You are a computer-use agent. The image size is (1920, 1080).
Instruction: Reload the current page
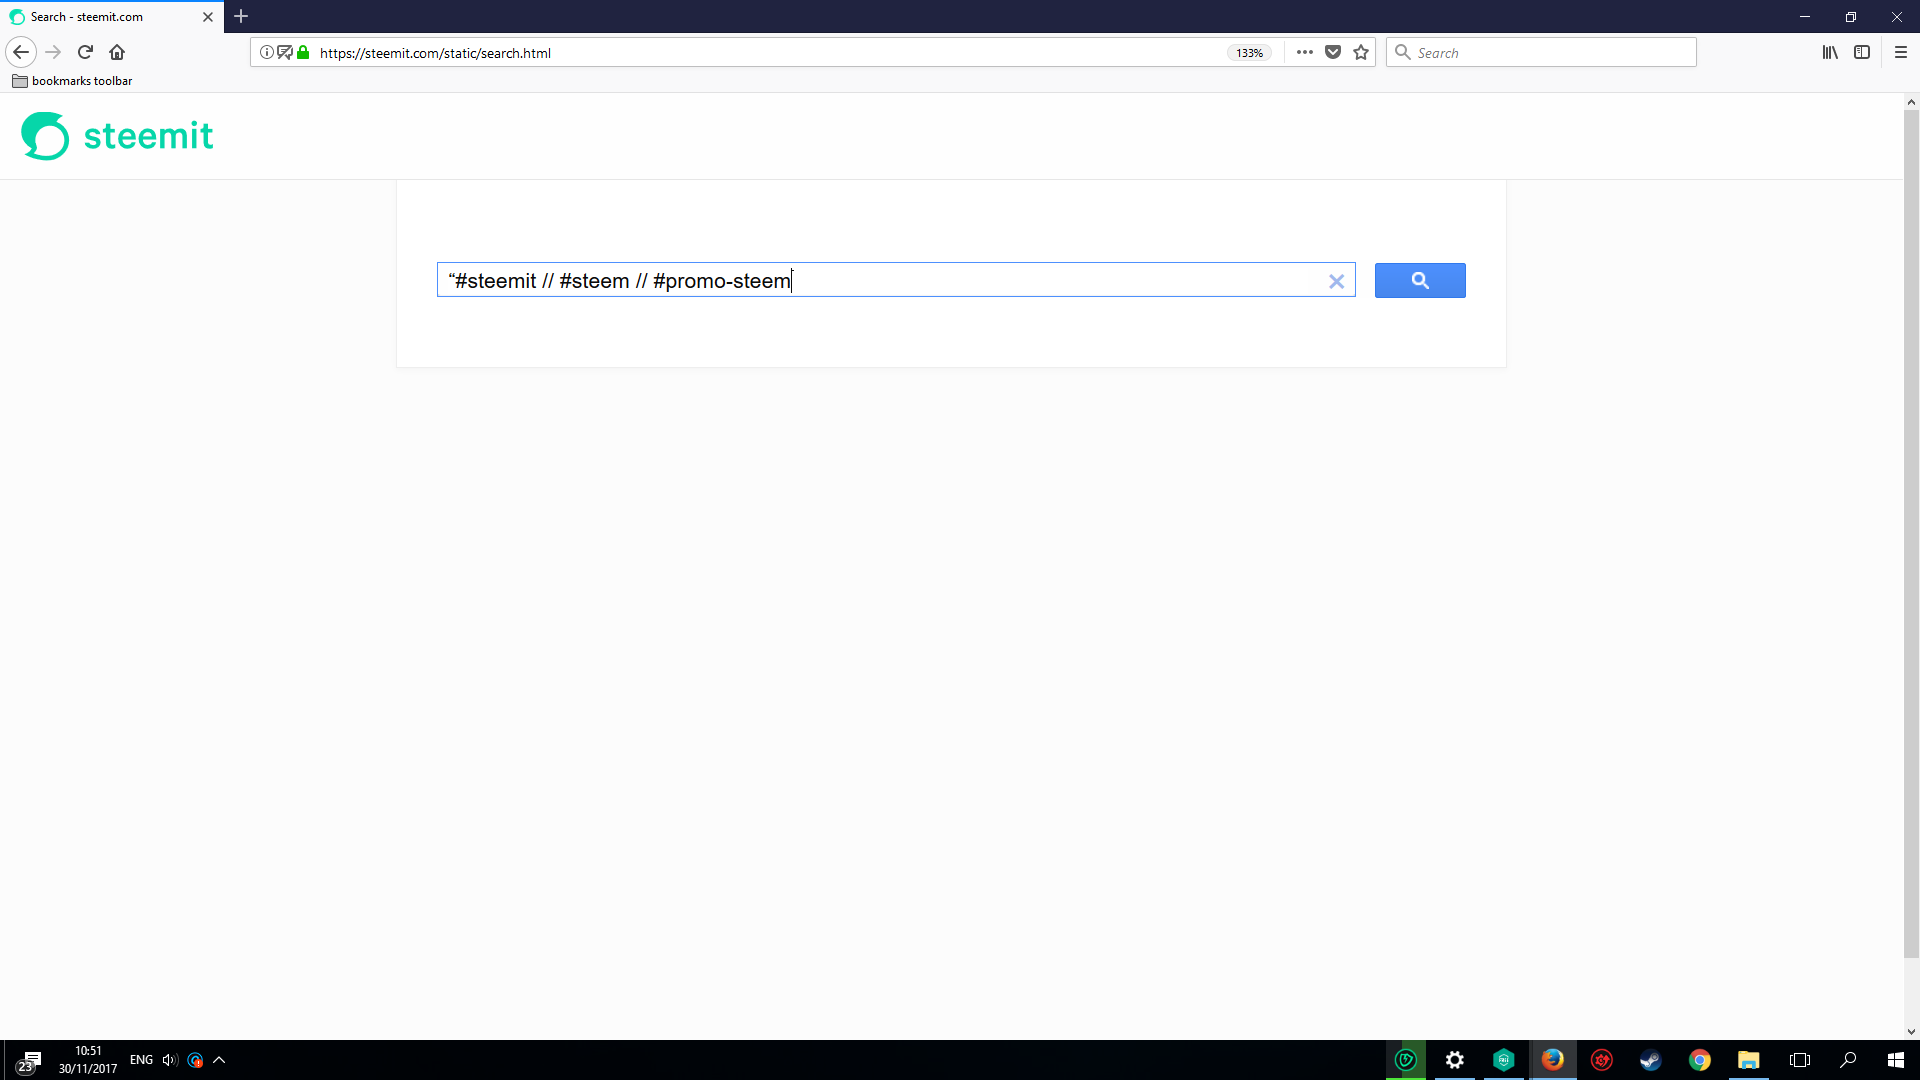tap(85, 52)
